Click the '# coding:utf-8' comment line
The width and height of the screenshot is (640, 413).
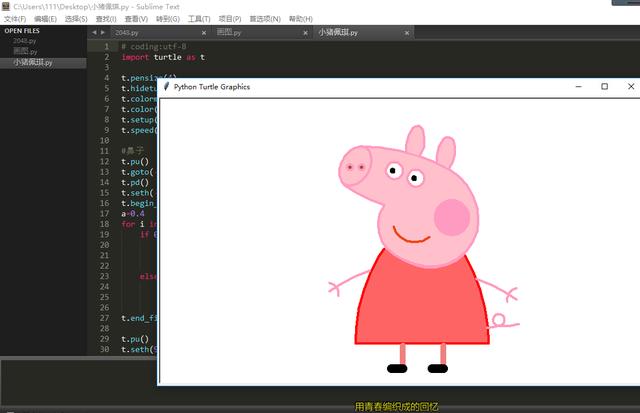153,47
